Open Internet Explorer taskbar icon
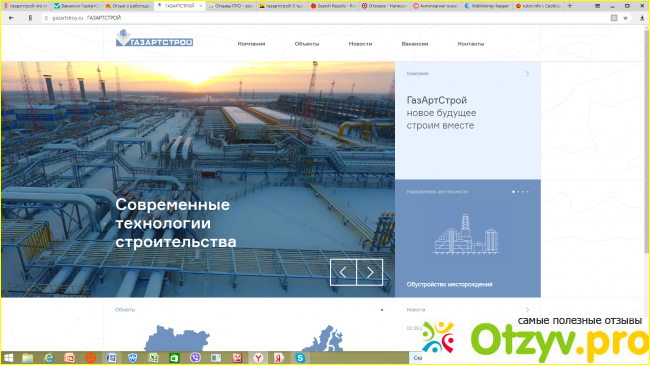 click(49, 358)
